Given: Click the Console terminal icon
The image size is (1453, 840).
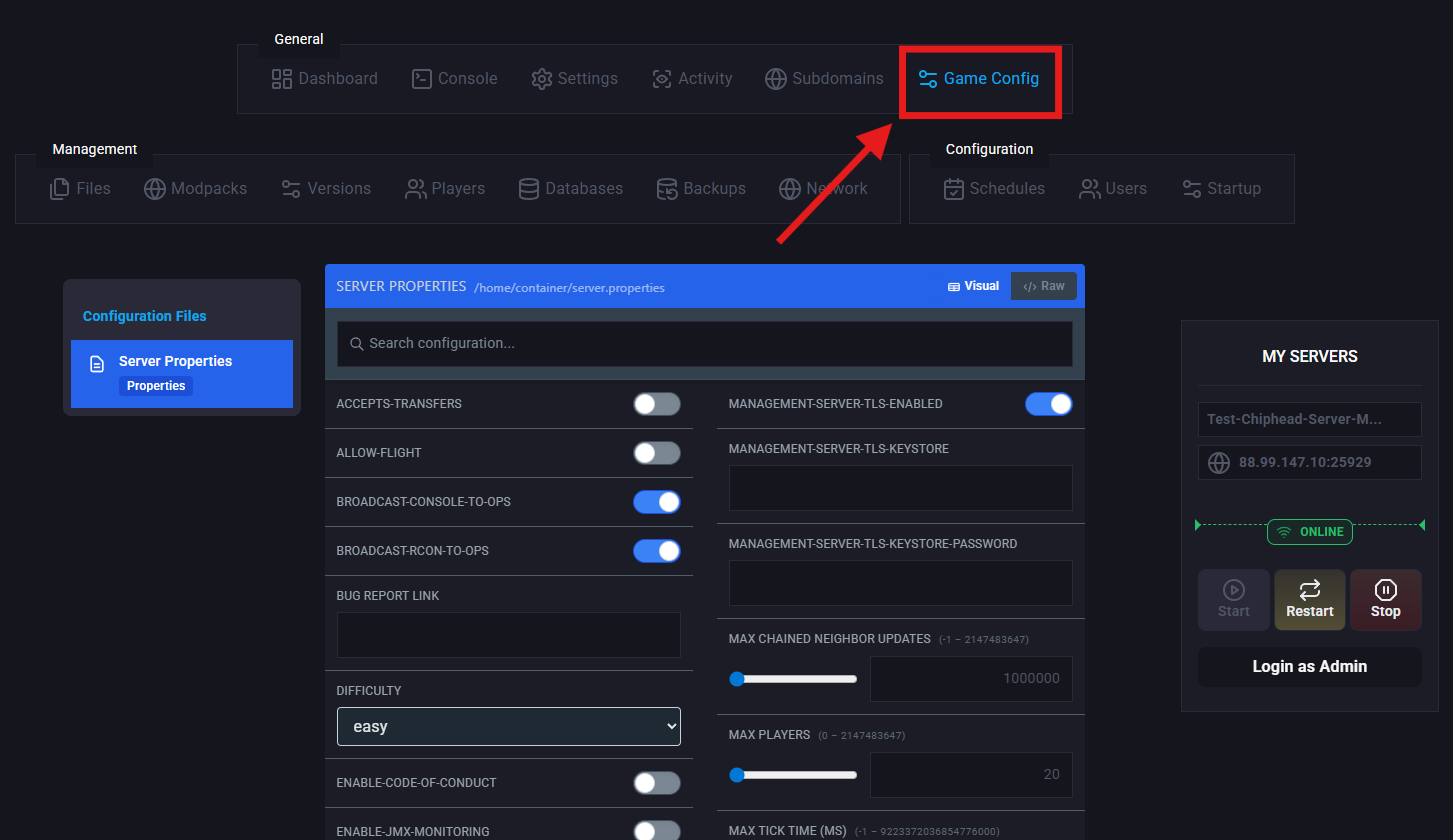Looking at the screenshot, I should pos(422,79).
